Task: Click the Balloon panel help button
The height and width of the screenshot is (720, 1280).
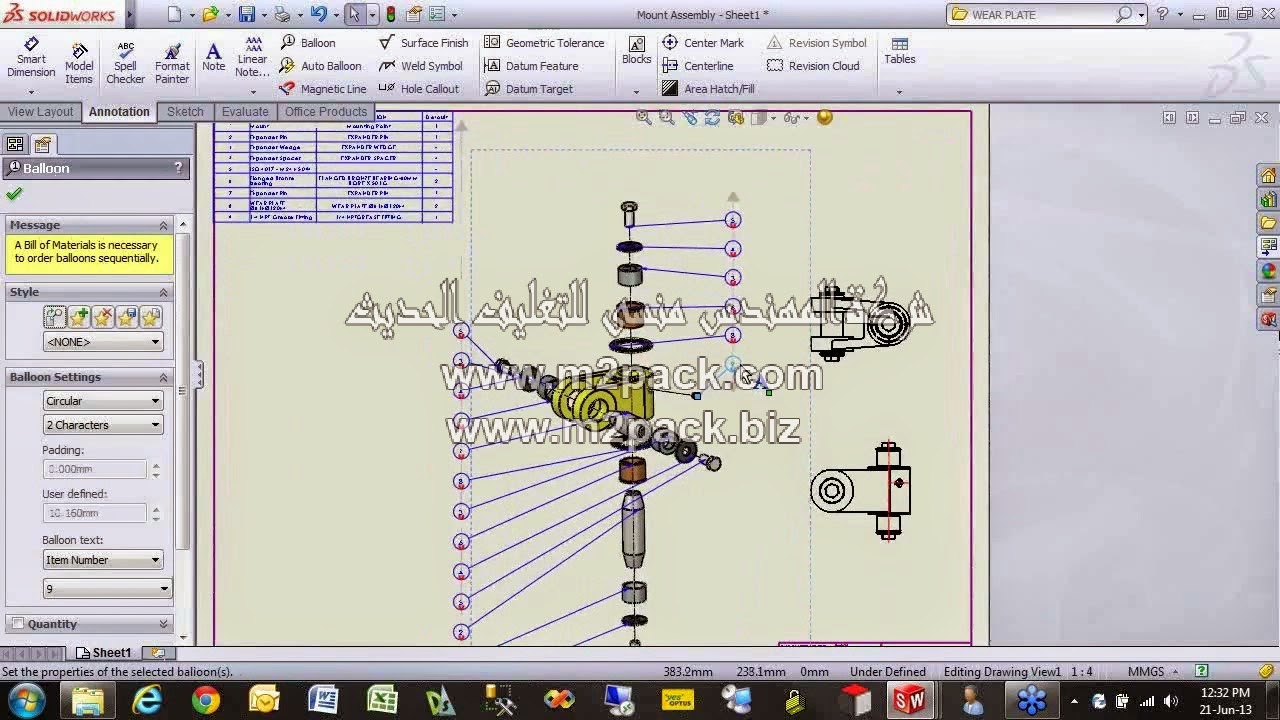Action: point(179,168)
